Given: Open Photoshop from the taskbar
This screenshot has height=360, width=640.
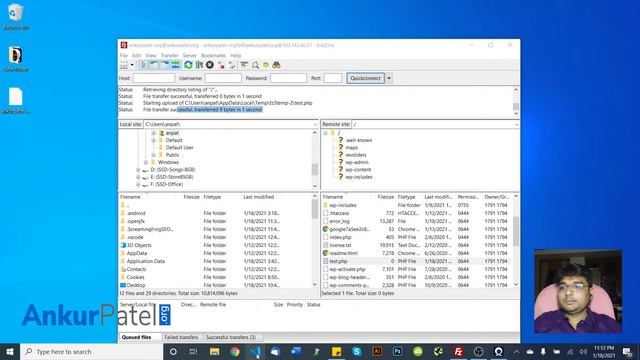Looking at the screenshot, I should click(x=398, y=351).
